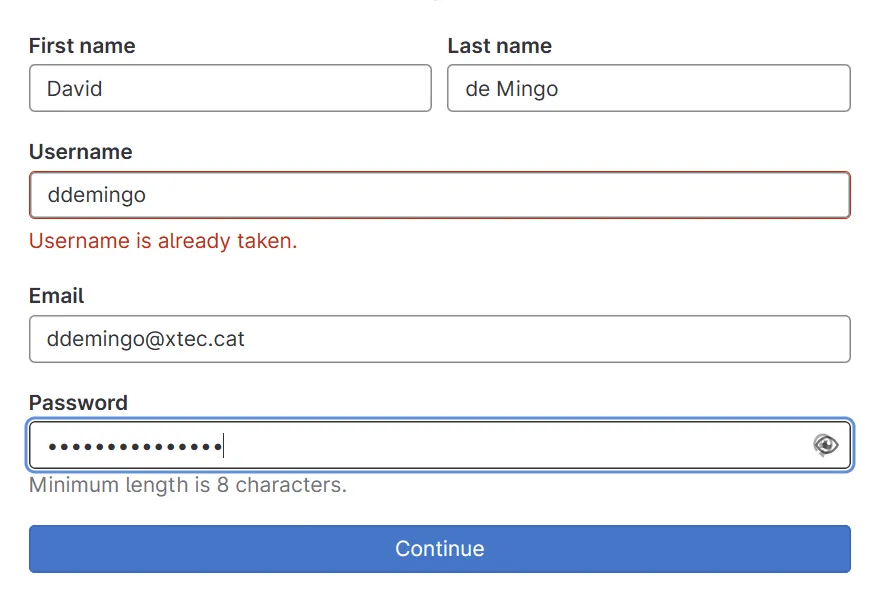Click the "First name" field label

(82, 46)
